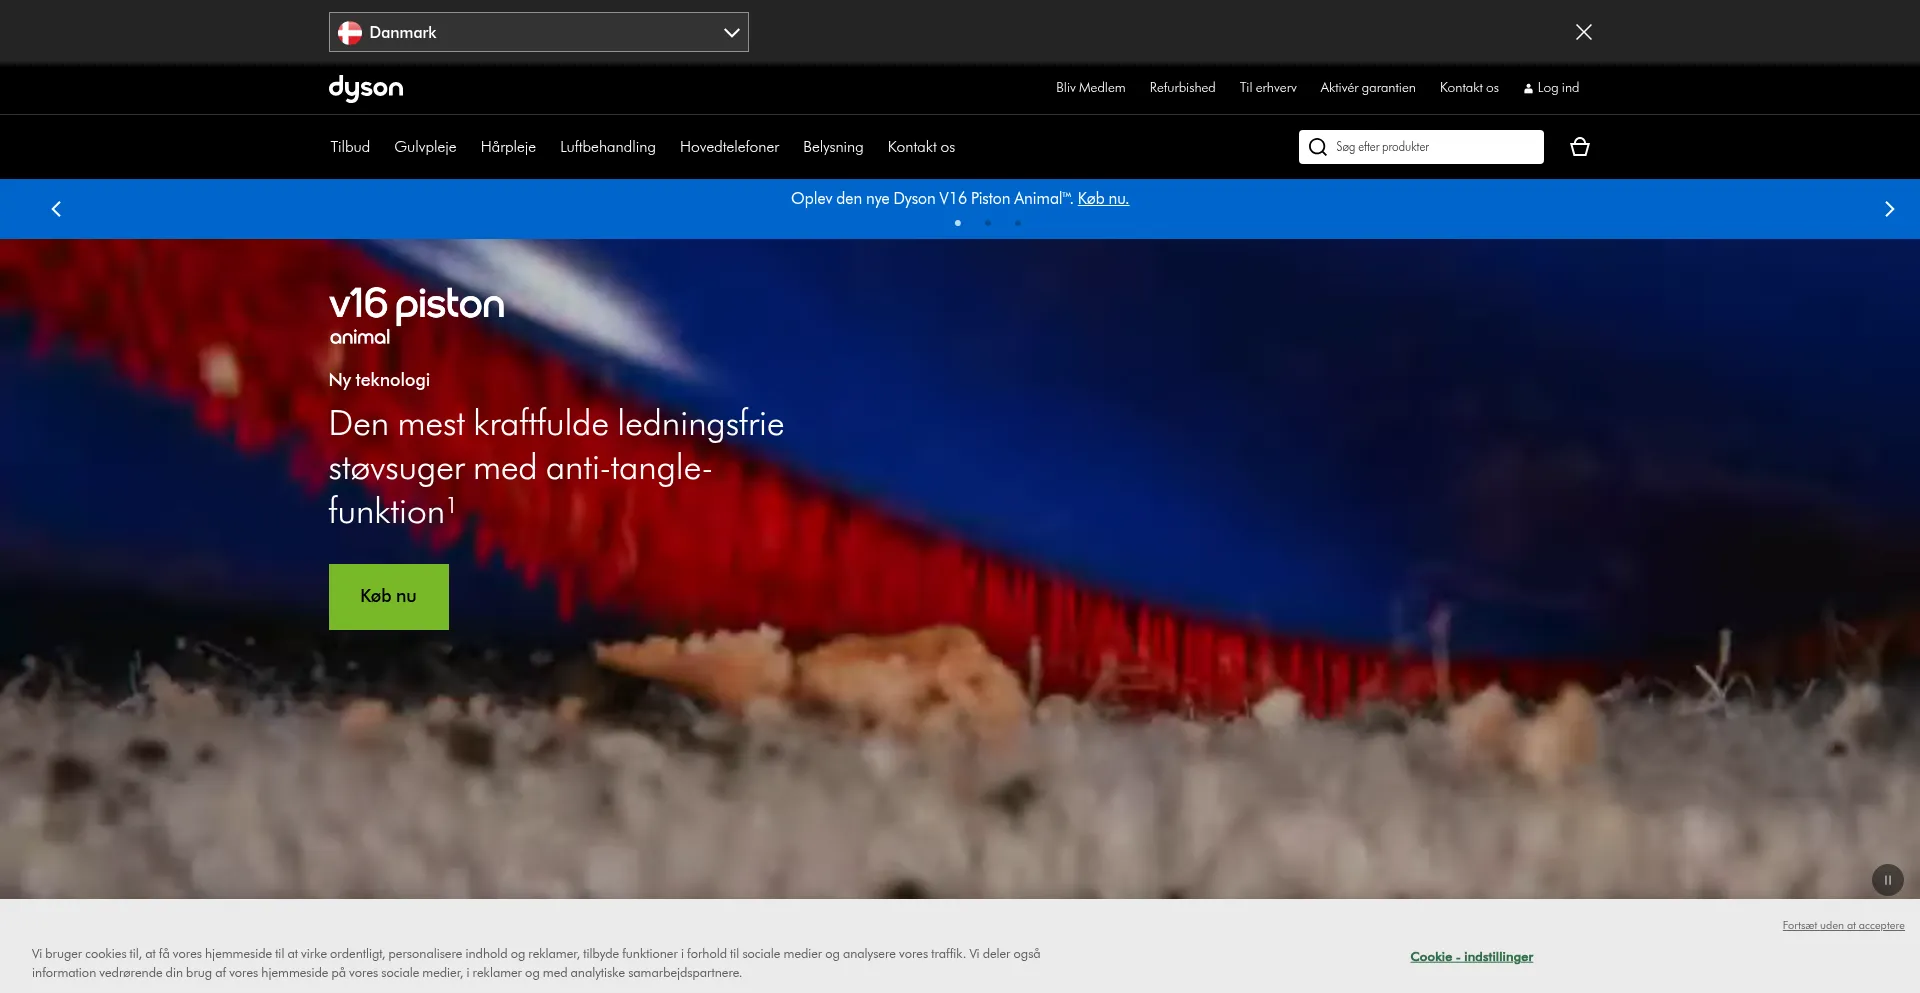Open the Hårpleje menu

click(x=508, y=147)
